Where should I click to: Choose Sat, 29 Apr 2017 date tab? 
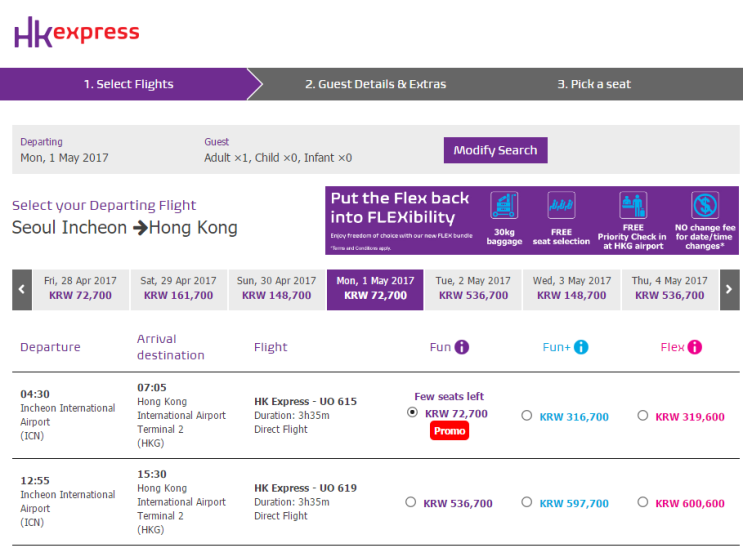click(x=179, y=290)
